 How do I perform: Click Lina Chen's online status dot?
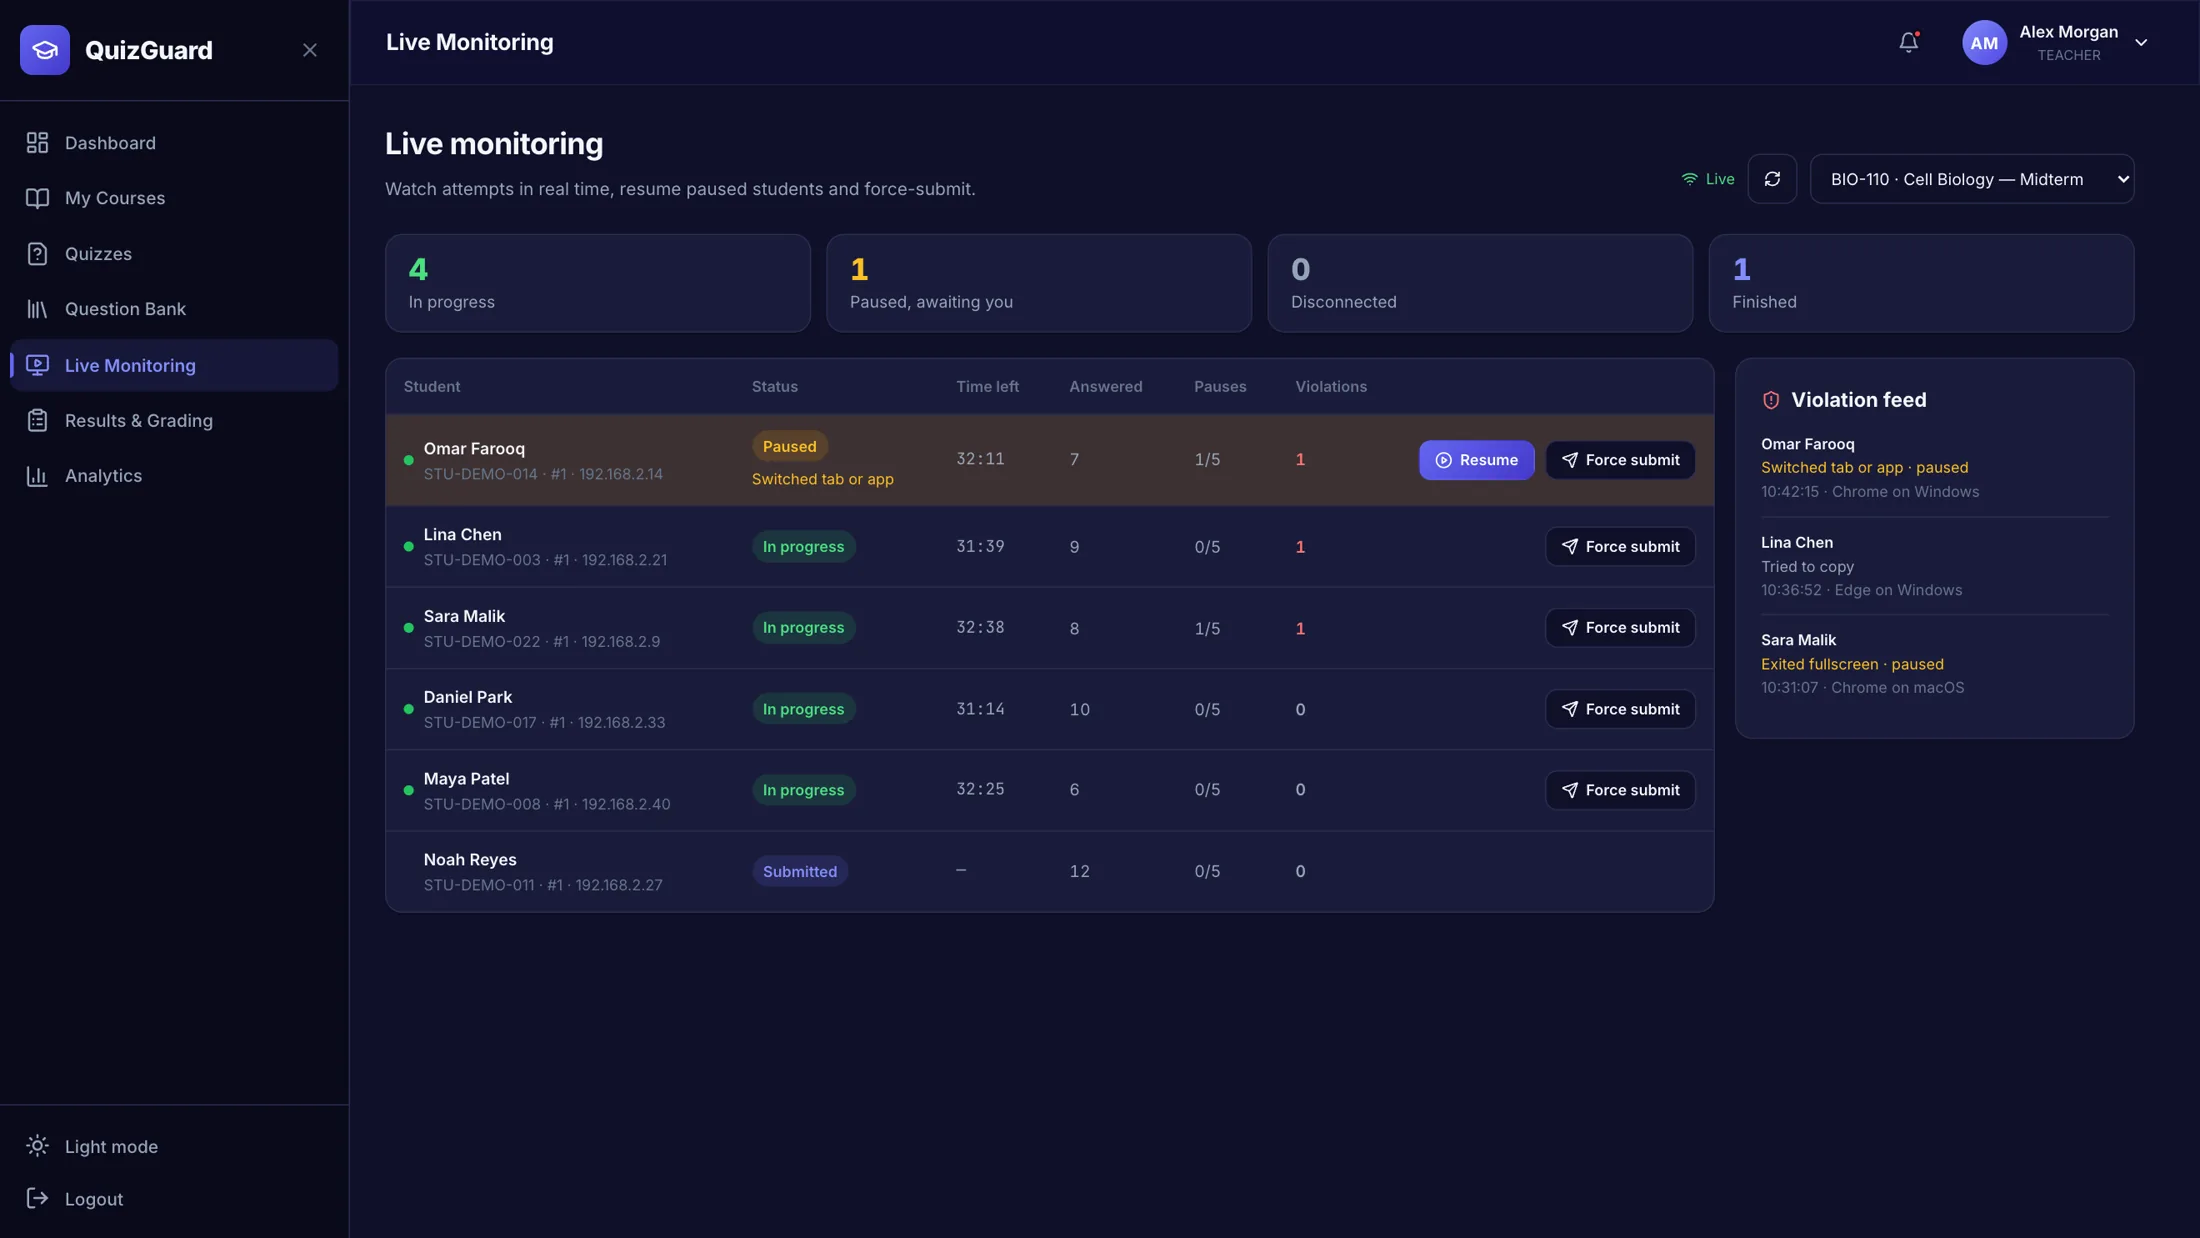tap(408, 547)
